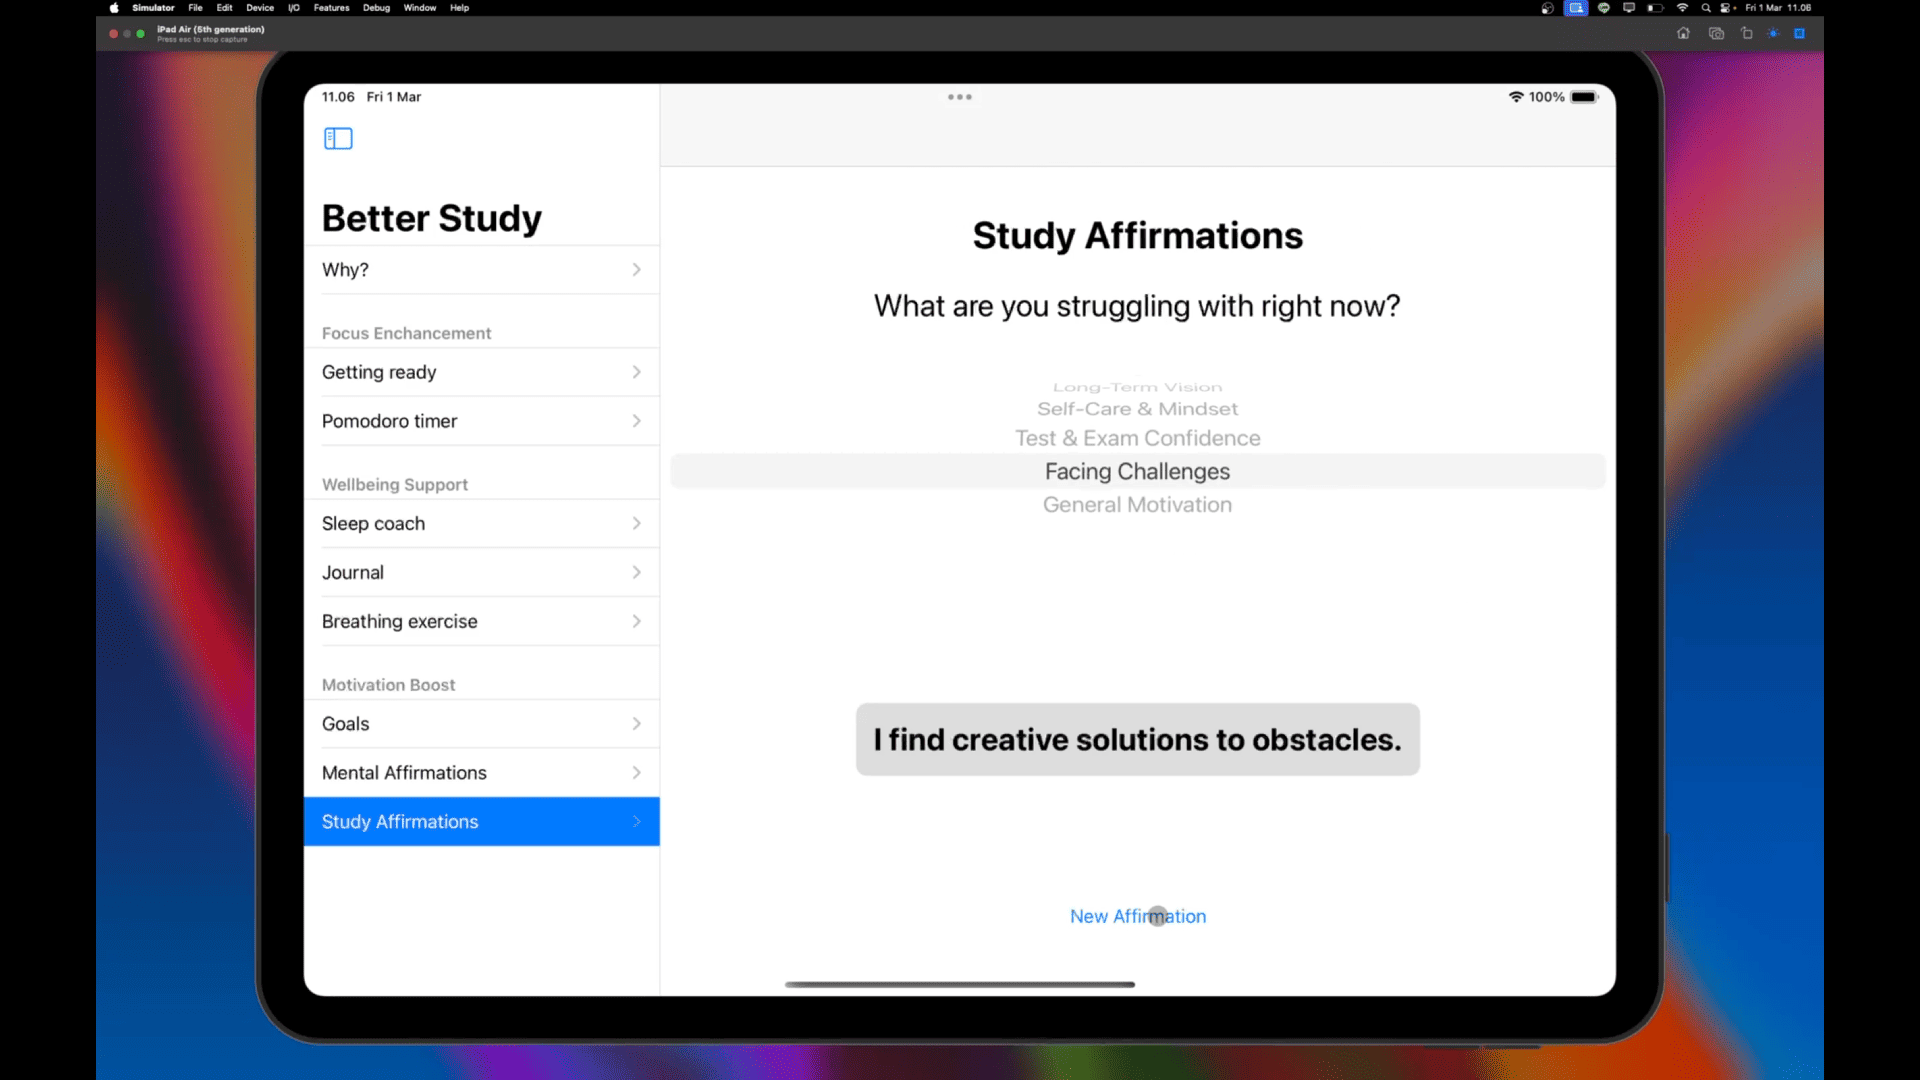Screen dimensions: 1920x1080
Task: Tap the affirmation text card
Action: click(x=1137, y=739)
